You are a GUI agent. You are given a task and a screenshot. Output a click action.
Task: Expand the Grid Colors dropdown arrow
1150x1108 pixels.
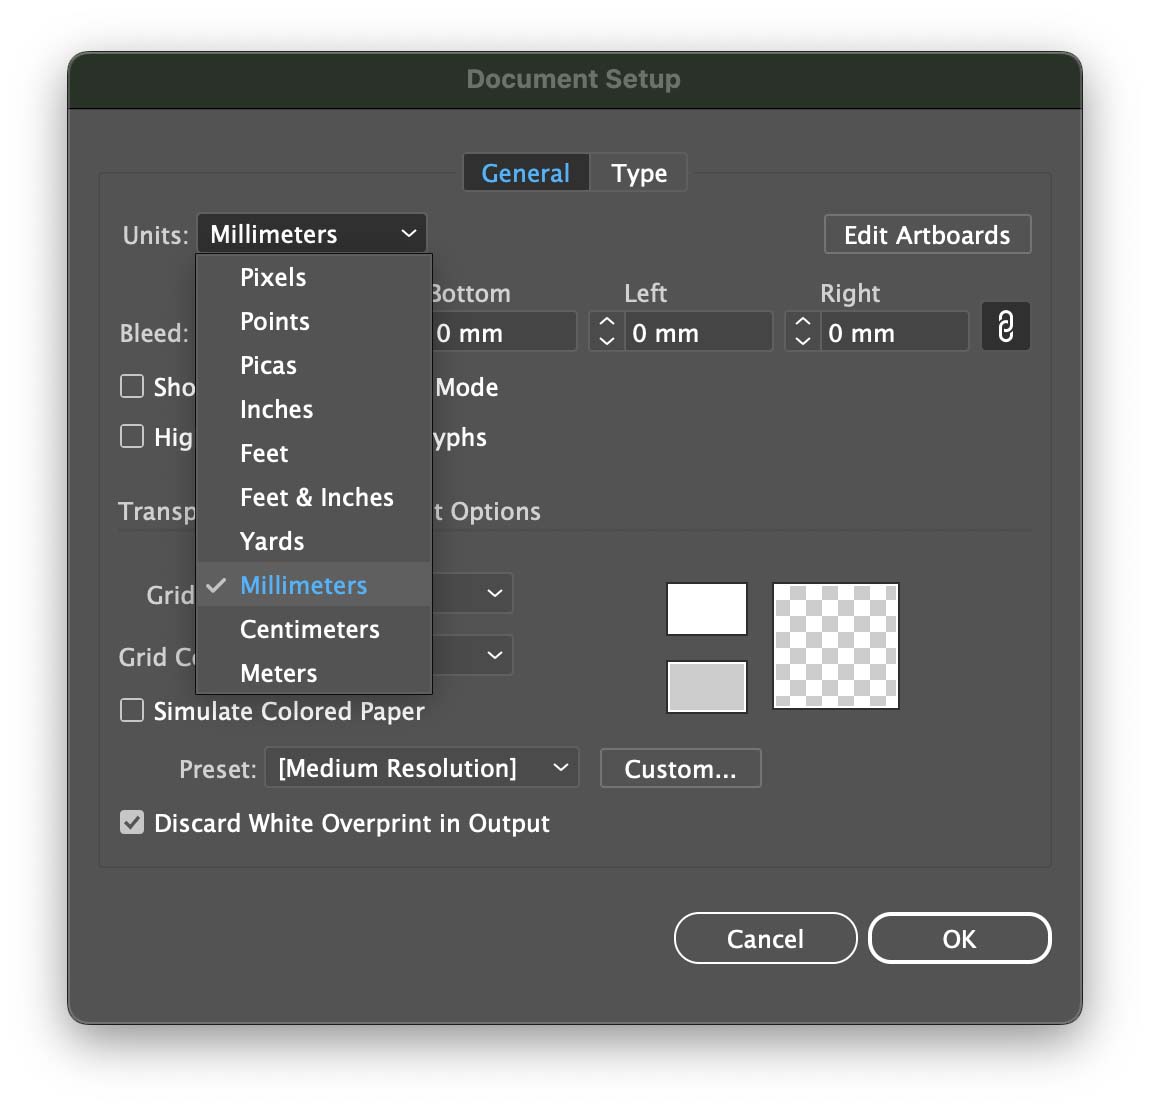pos(494,655)
